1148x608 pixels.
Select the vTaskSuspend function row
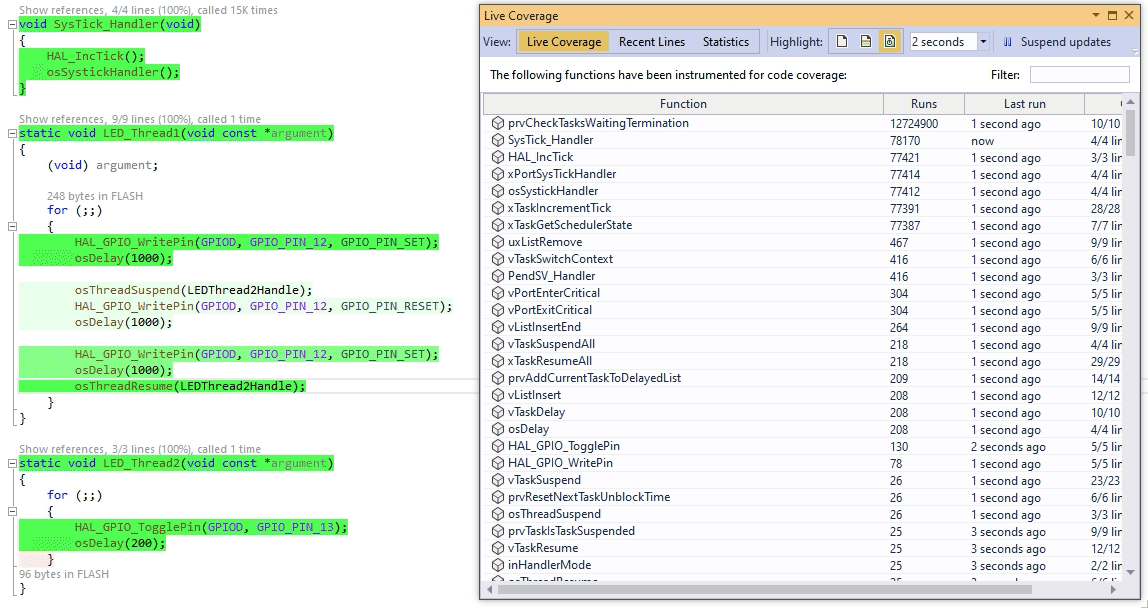click(x=802, y=480)
